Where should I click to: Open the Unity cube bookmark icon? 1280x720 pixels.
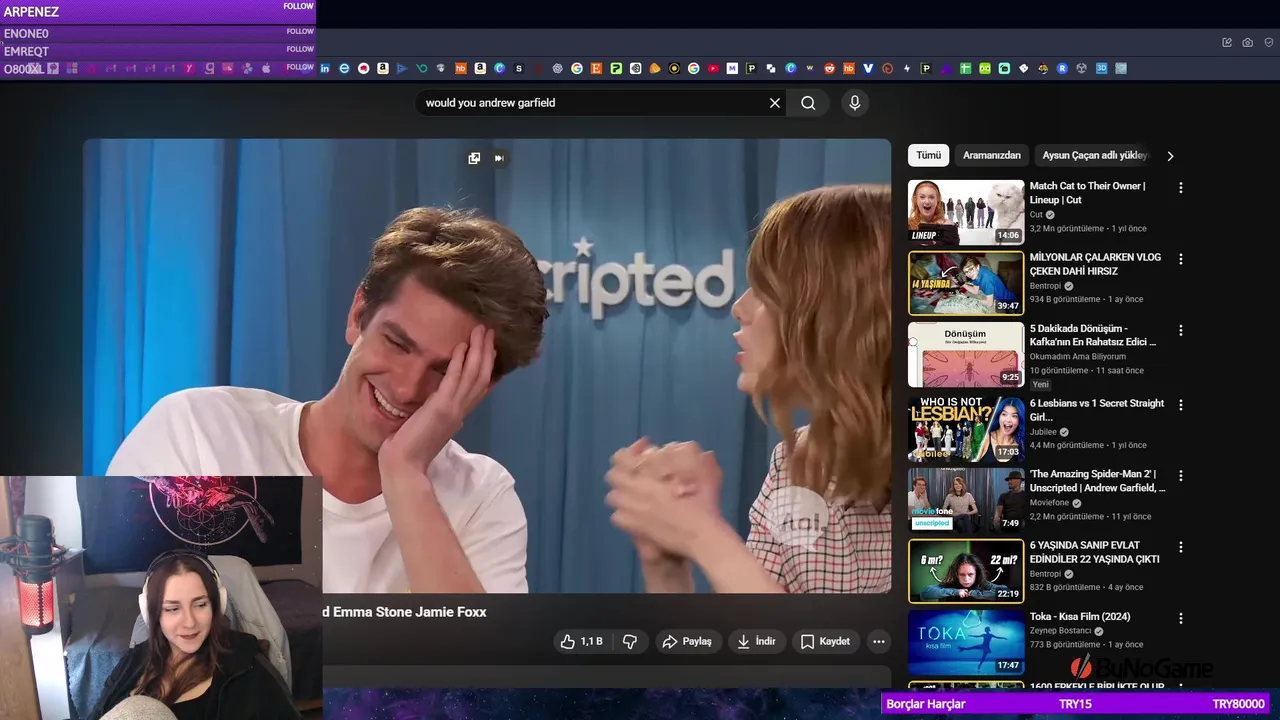point(1081,68)
